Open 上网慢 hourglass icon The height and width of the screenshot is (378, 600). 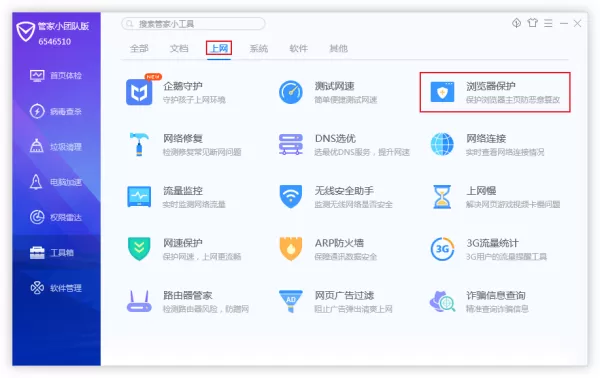[x=442, y=197]
